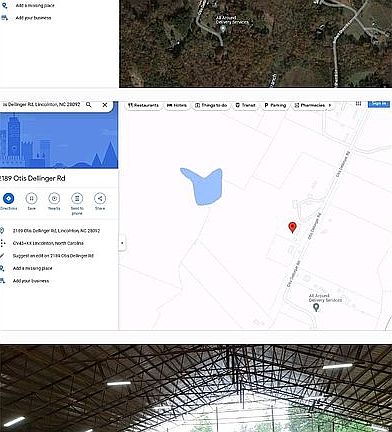The image size is (392, 432).
Task: Click the Save icon button
Action: (x=31, y=198)
